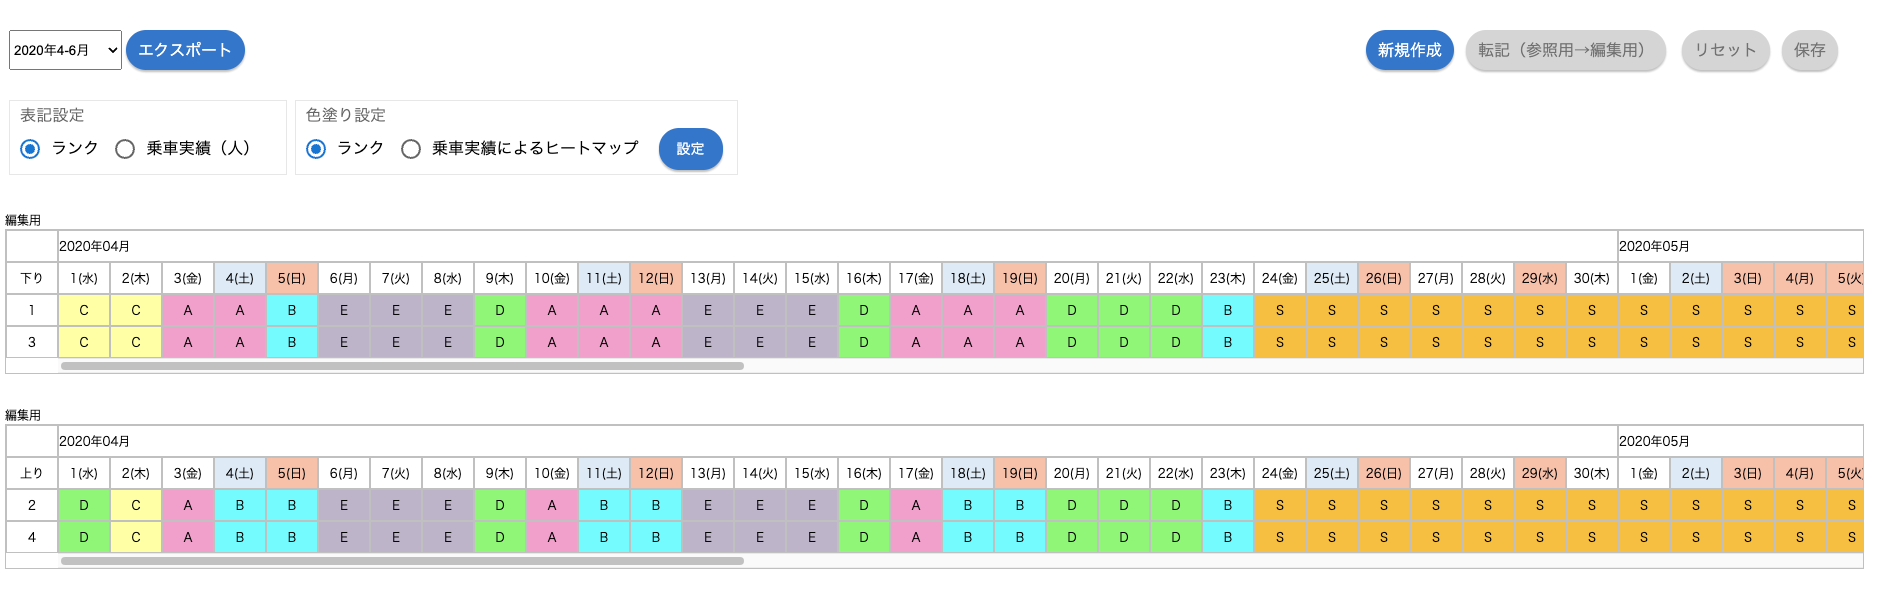
Task: Enable 乗車実績によるヒートマップ coloring option
Action: tap(411, 149)
